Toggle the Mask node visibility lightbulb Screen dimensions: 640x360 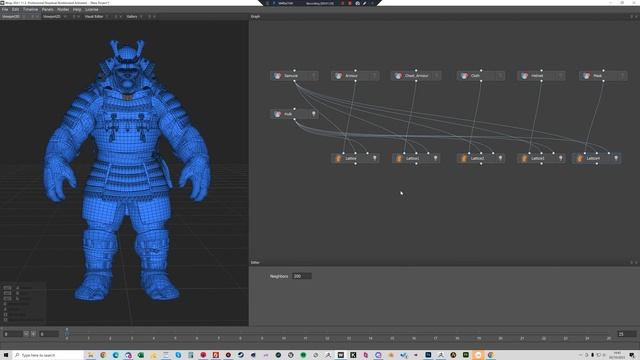point(622,76)
